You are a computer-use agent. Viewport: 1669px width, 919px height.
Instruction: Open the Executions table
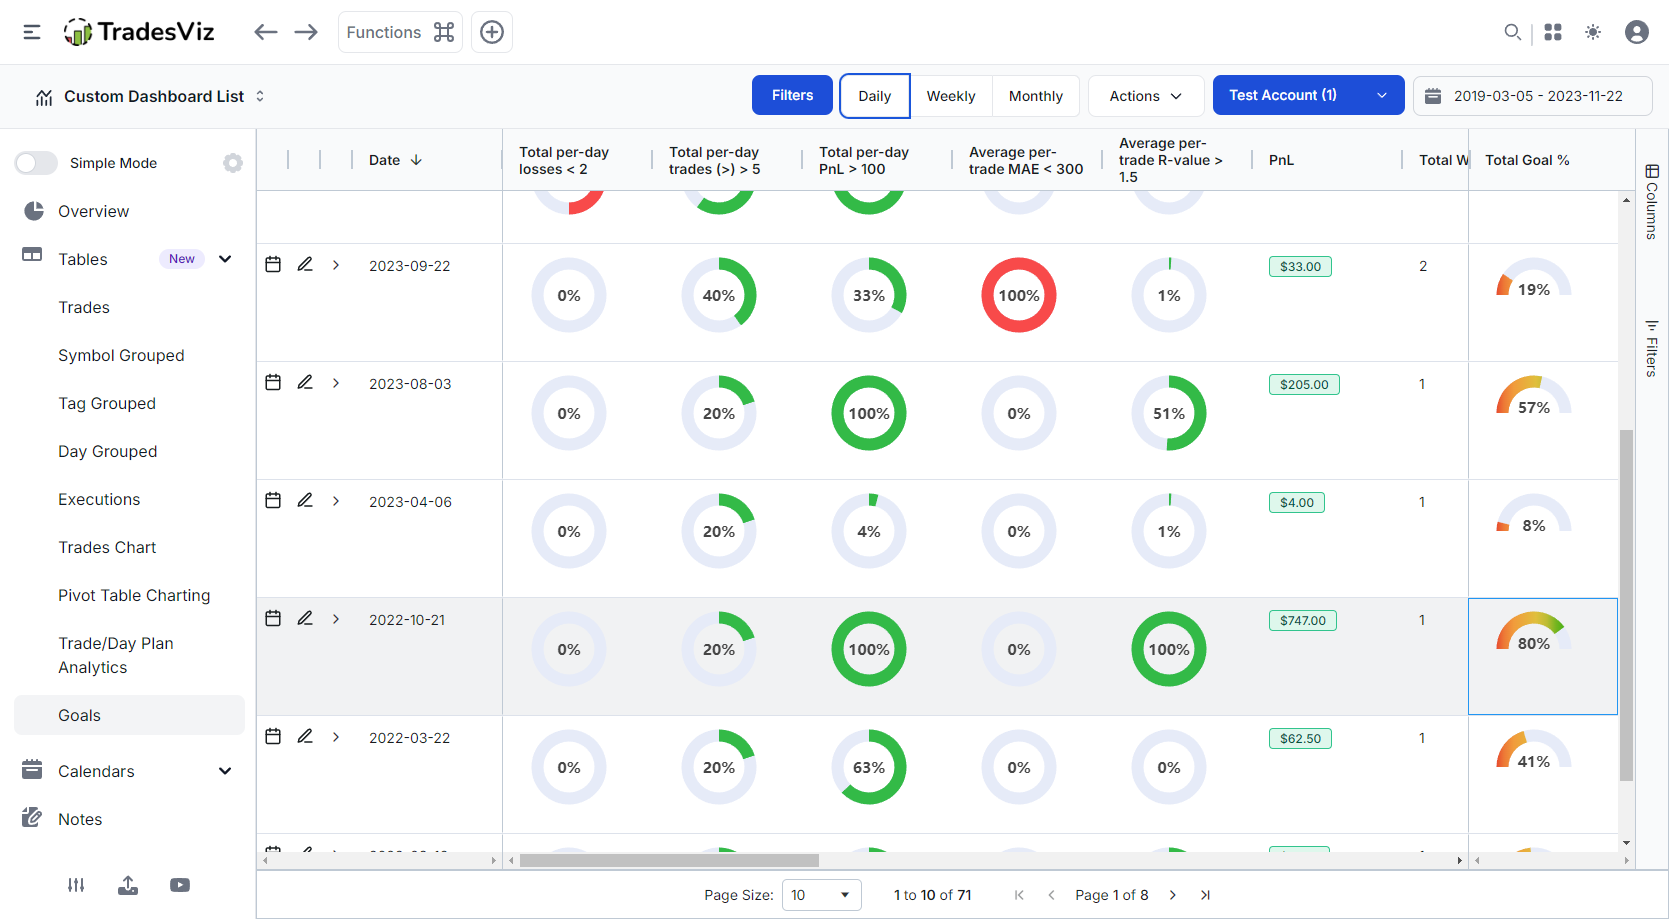pos(99,499)
